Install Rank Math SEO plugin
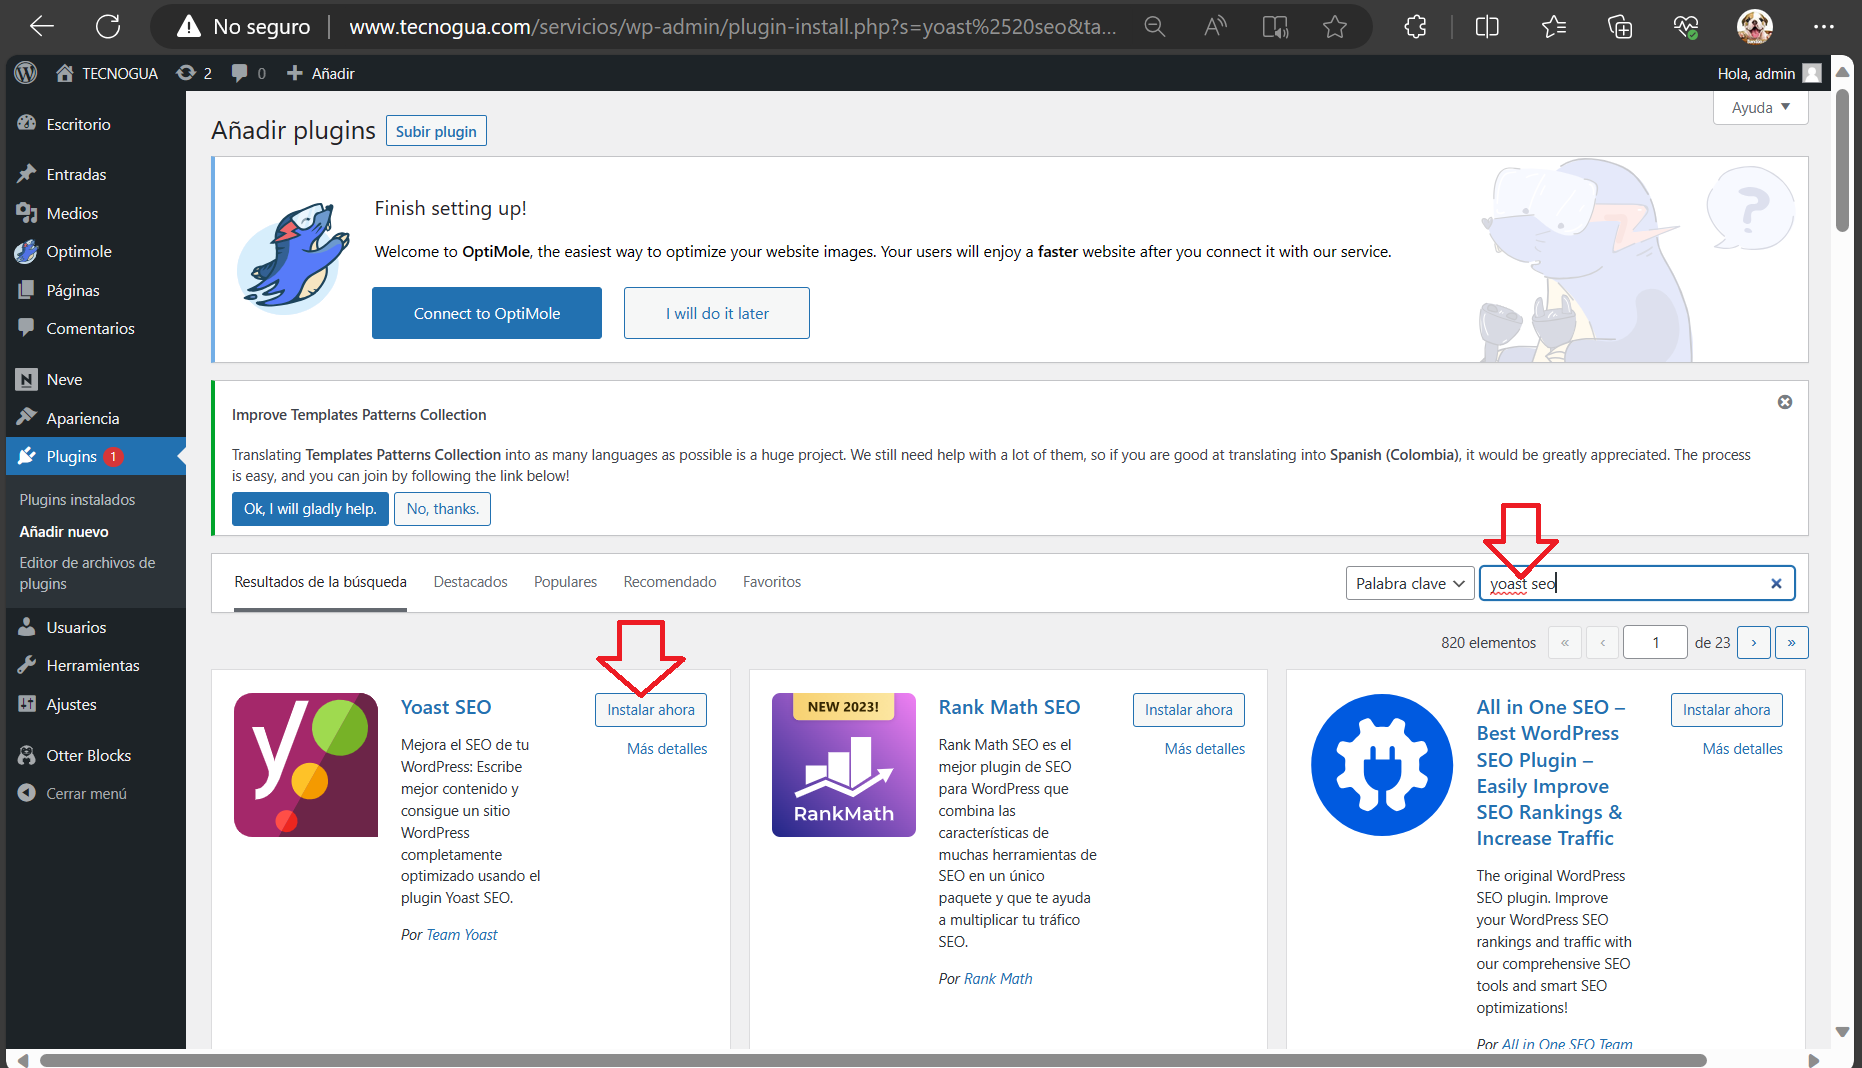The image size is (1862, 1068). pyautogui.click(x=1189, y=709)
